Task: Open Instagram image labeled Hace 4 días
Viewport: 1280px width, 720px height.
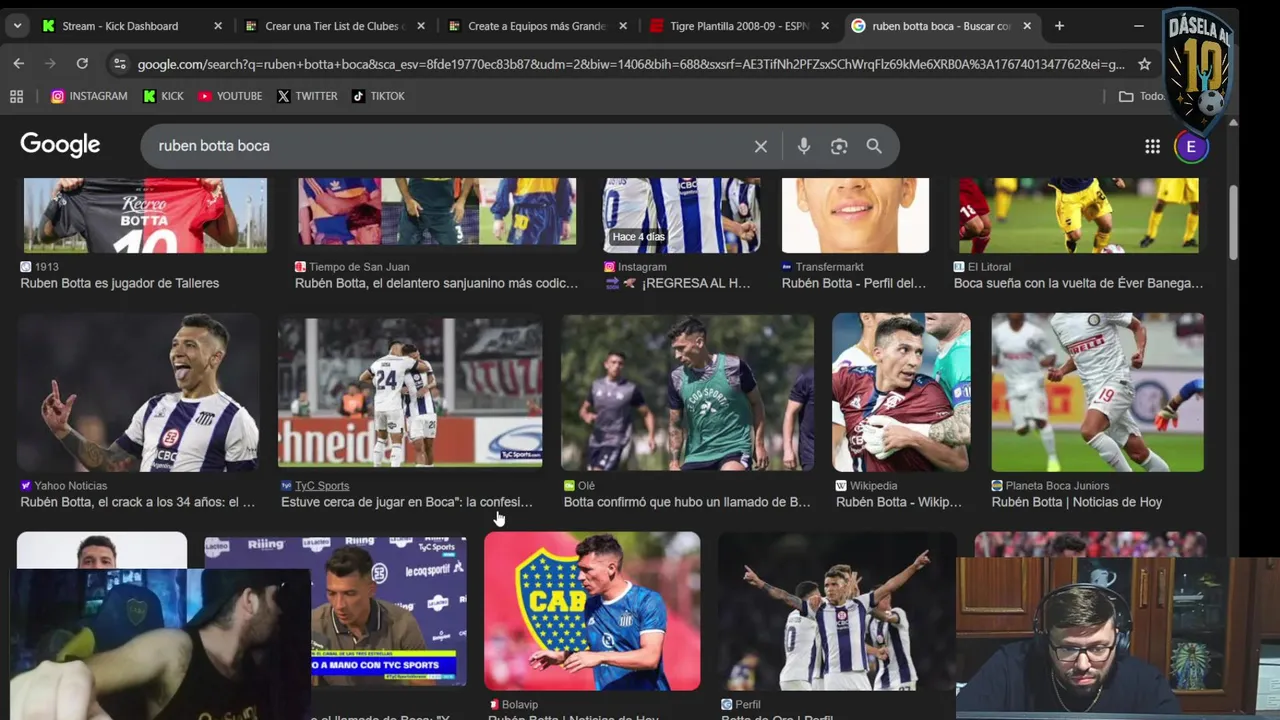Action: click(x=681, y=215)
